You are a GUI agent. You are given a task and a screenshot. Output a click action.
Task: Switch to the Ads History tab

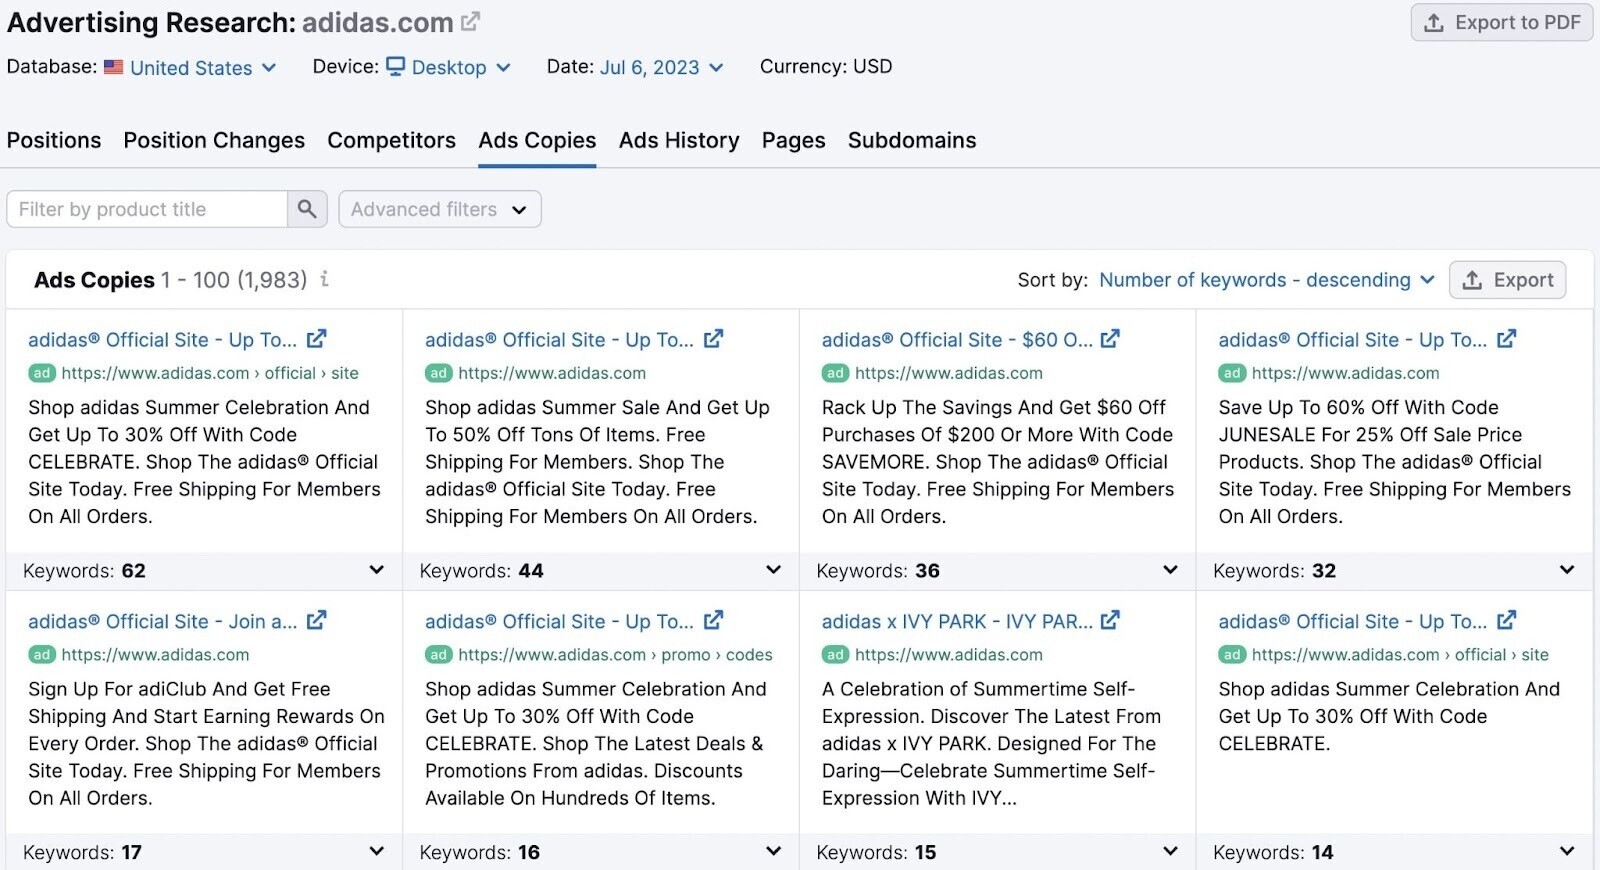click(x=679, y=140)
